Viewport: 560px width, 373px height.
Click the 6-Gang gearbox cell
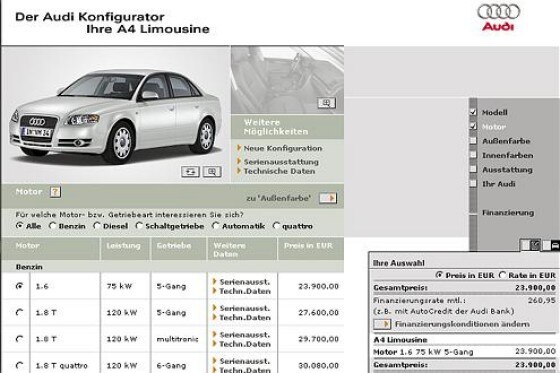click(171, 365)
